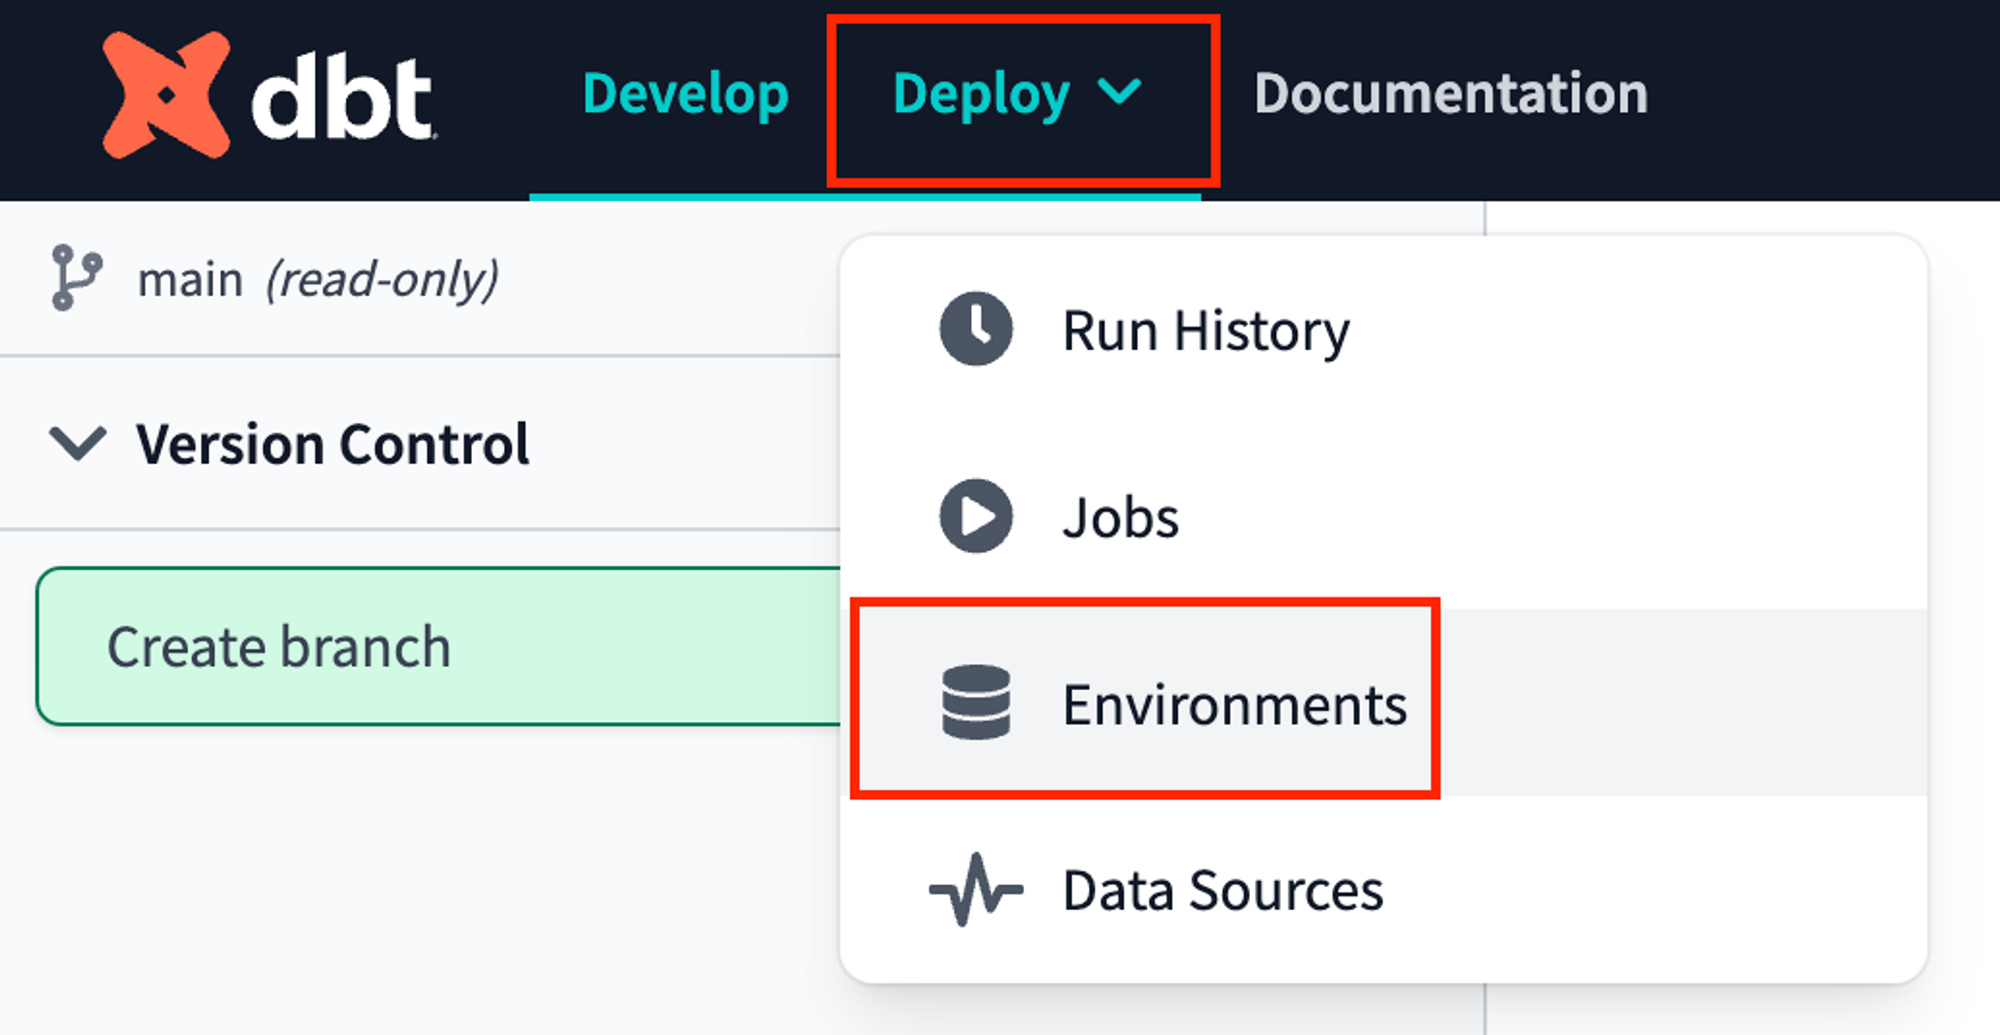Viewport: 2000px width, 1035px height.
Task: Switch to the Develop tab
Action: click(x=687, y=93)
